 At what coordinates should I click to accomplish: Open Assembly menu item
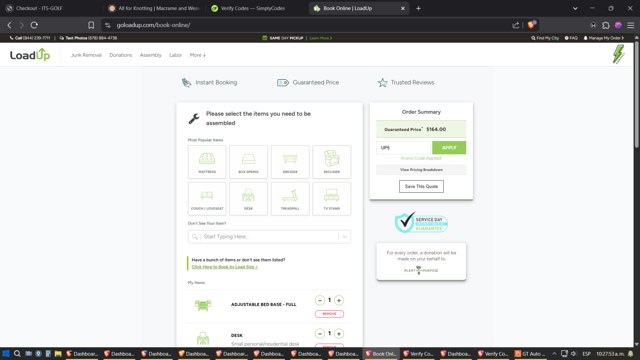coord(151,55)
